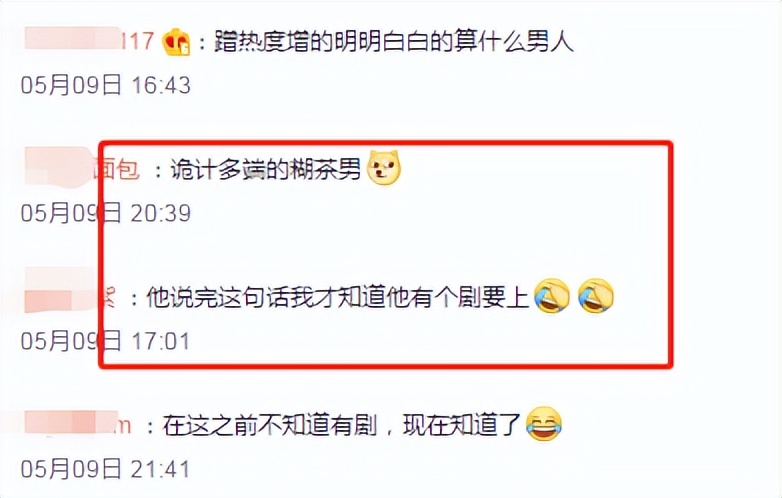Click the second crying-laugh emoji after 剧要上
The height and width of the screenshot is (498, 782).
tap(595, 296)
